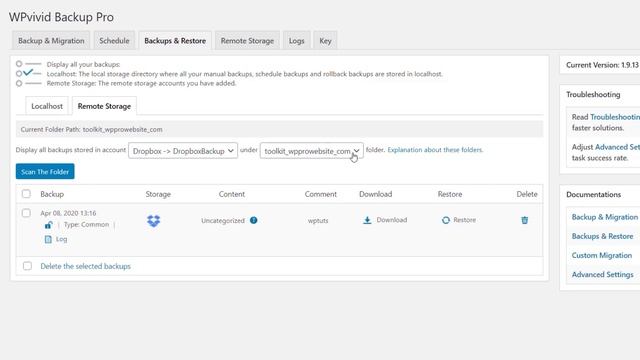Open Backups & Restore documentation link

coord(602,236)
